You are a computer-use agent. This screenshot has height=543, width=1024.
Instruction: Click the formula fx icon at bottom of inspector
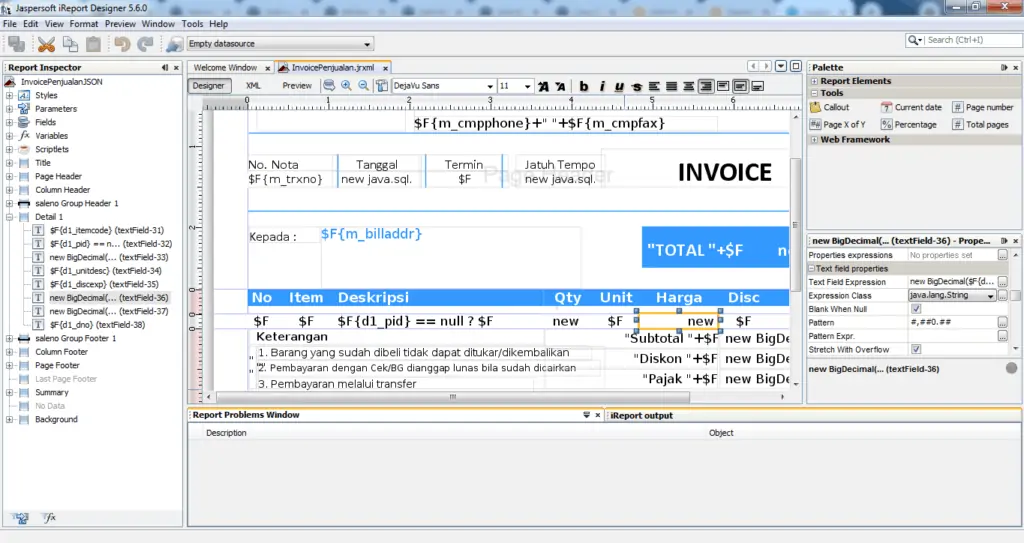[49, 518]
